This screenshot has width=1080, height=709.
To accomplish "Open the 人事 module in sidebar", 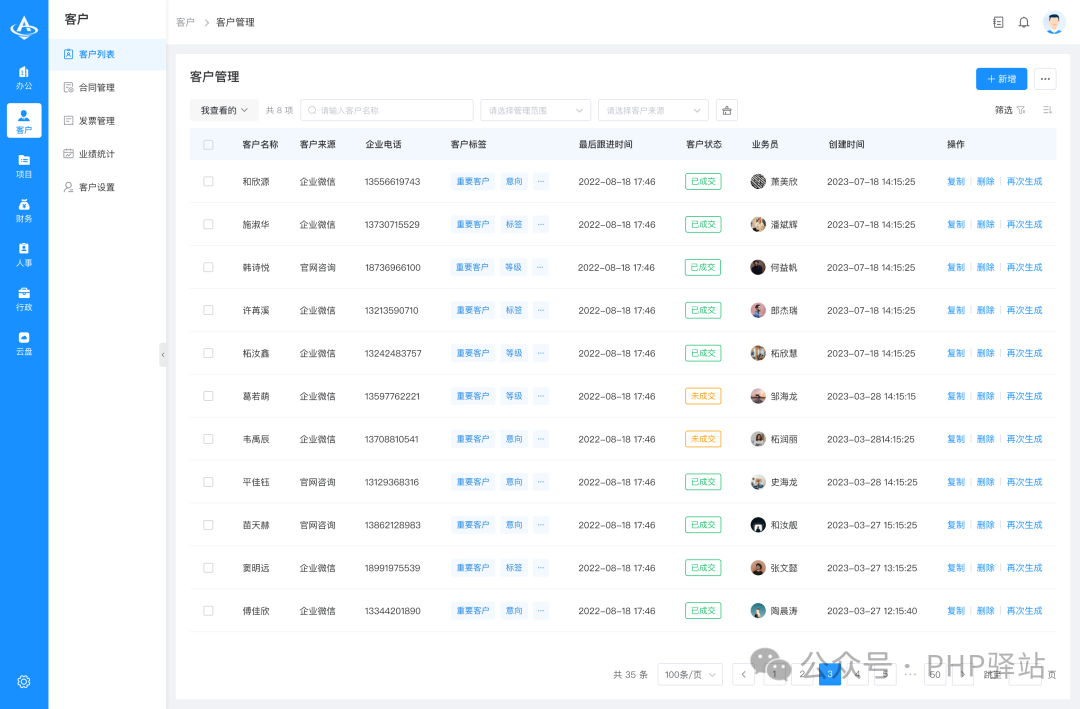I will coord(24,254).
